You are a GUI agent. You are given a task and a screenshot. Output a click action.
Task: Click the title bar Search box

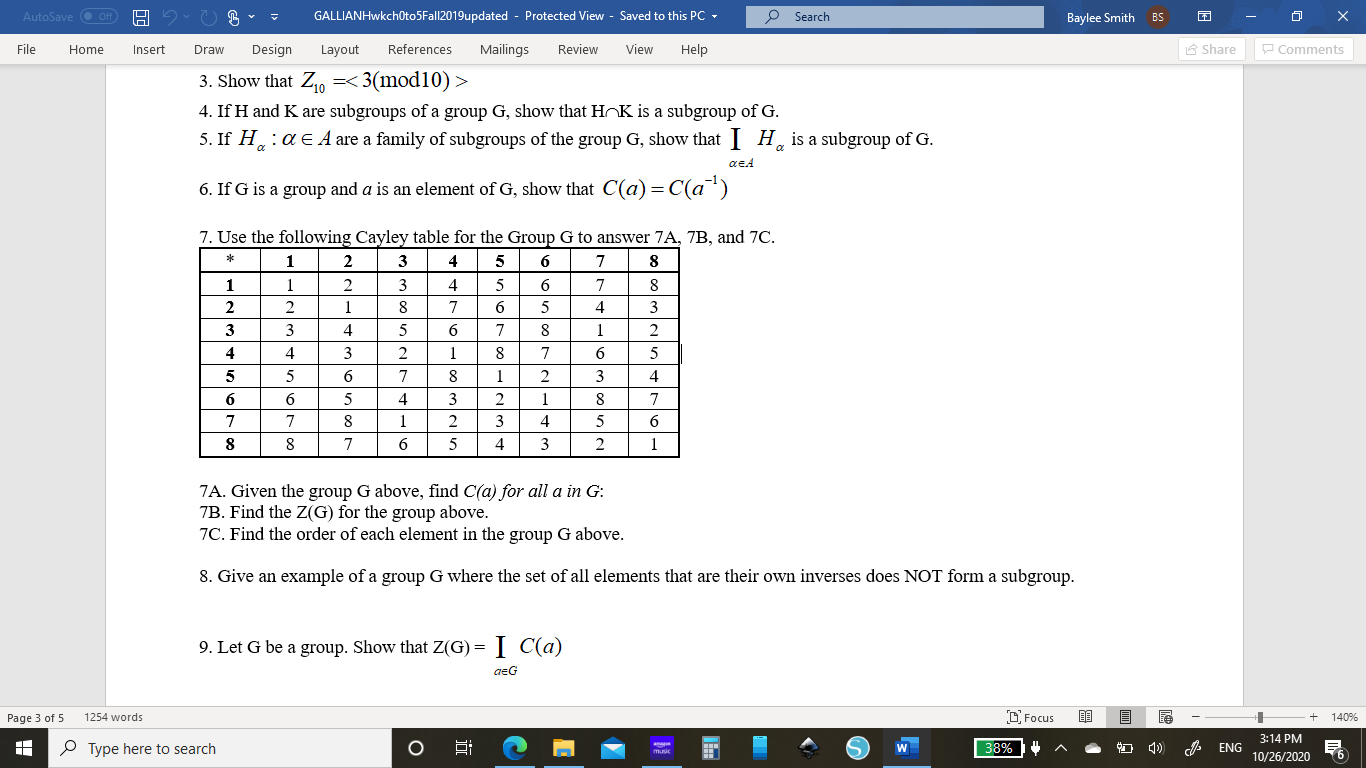pyautogui.click(x=894, y=16)
